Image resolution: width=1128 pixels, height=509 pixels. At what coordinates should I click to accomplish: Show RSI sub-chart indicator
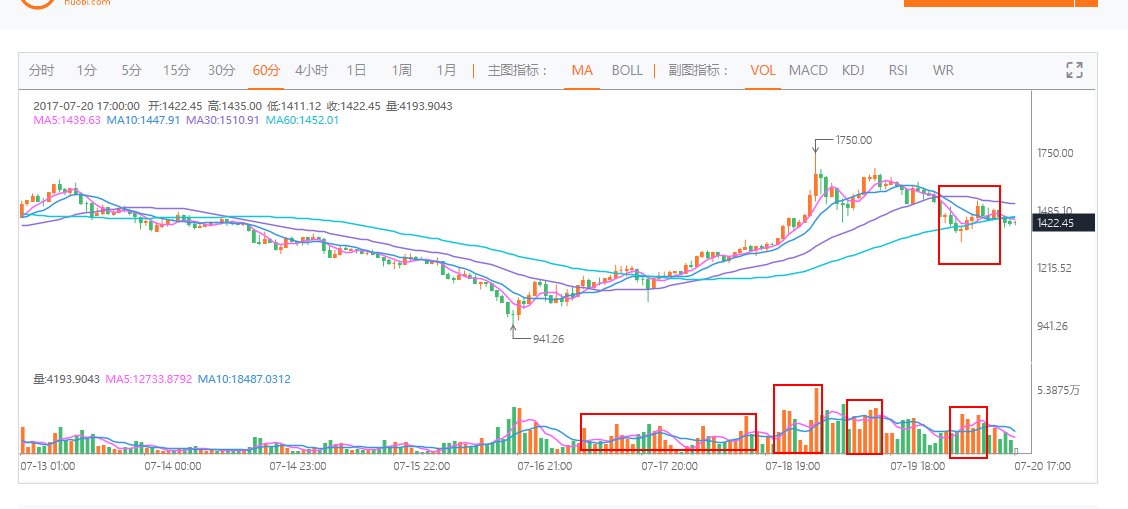(x=898, y=70)
